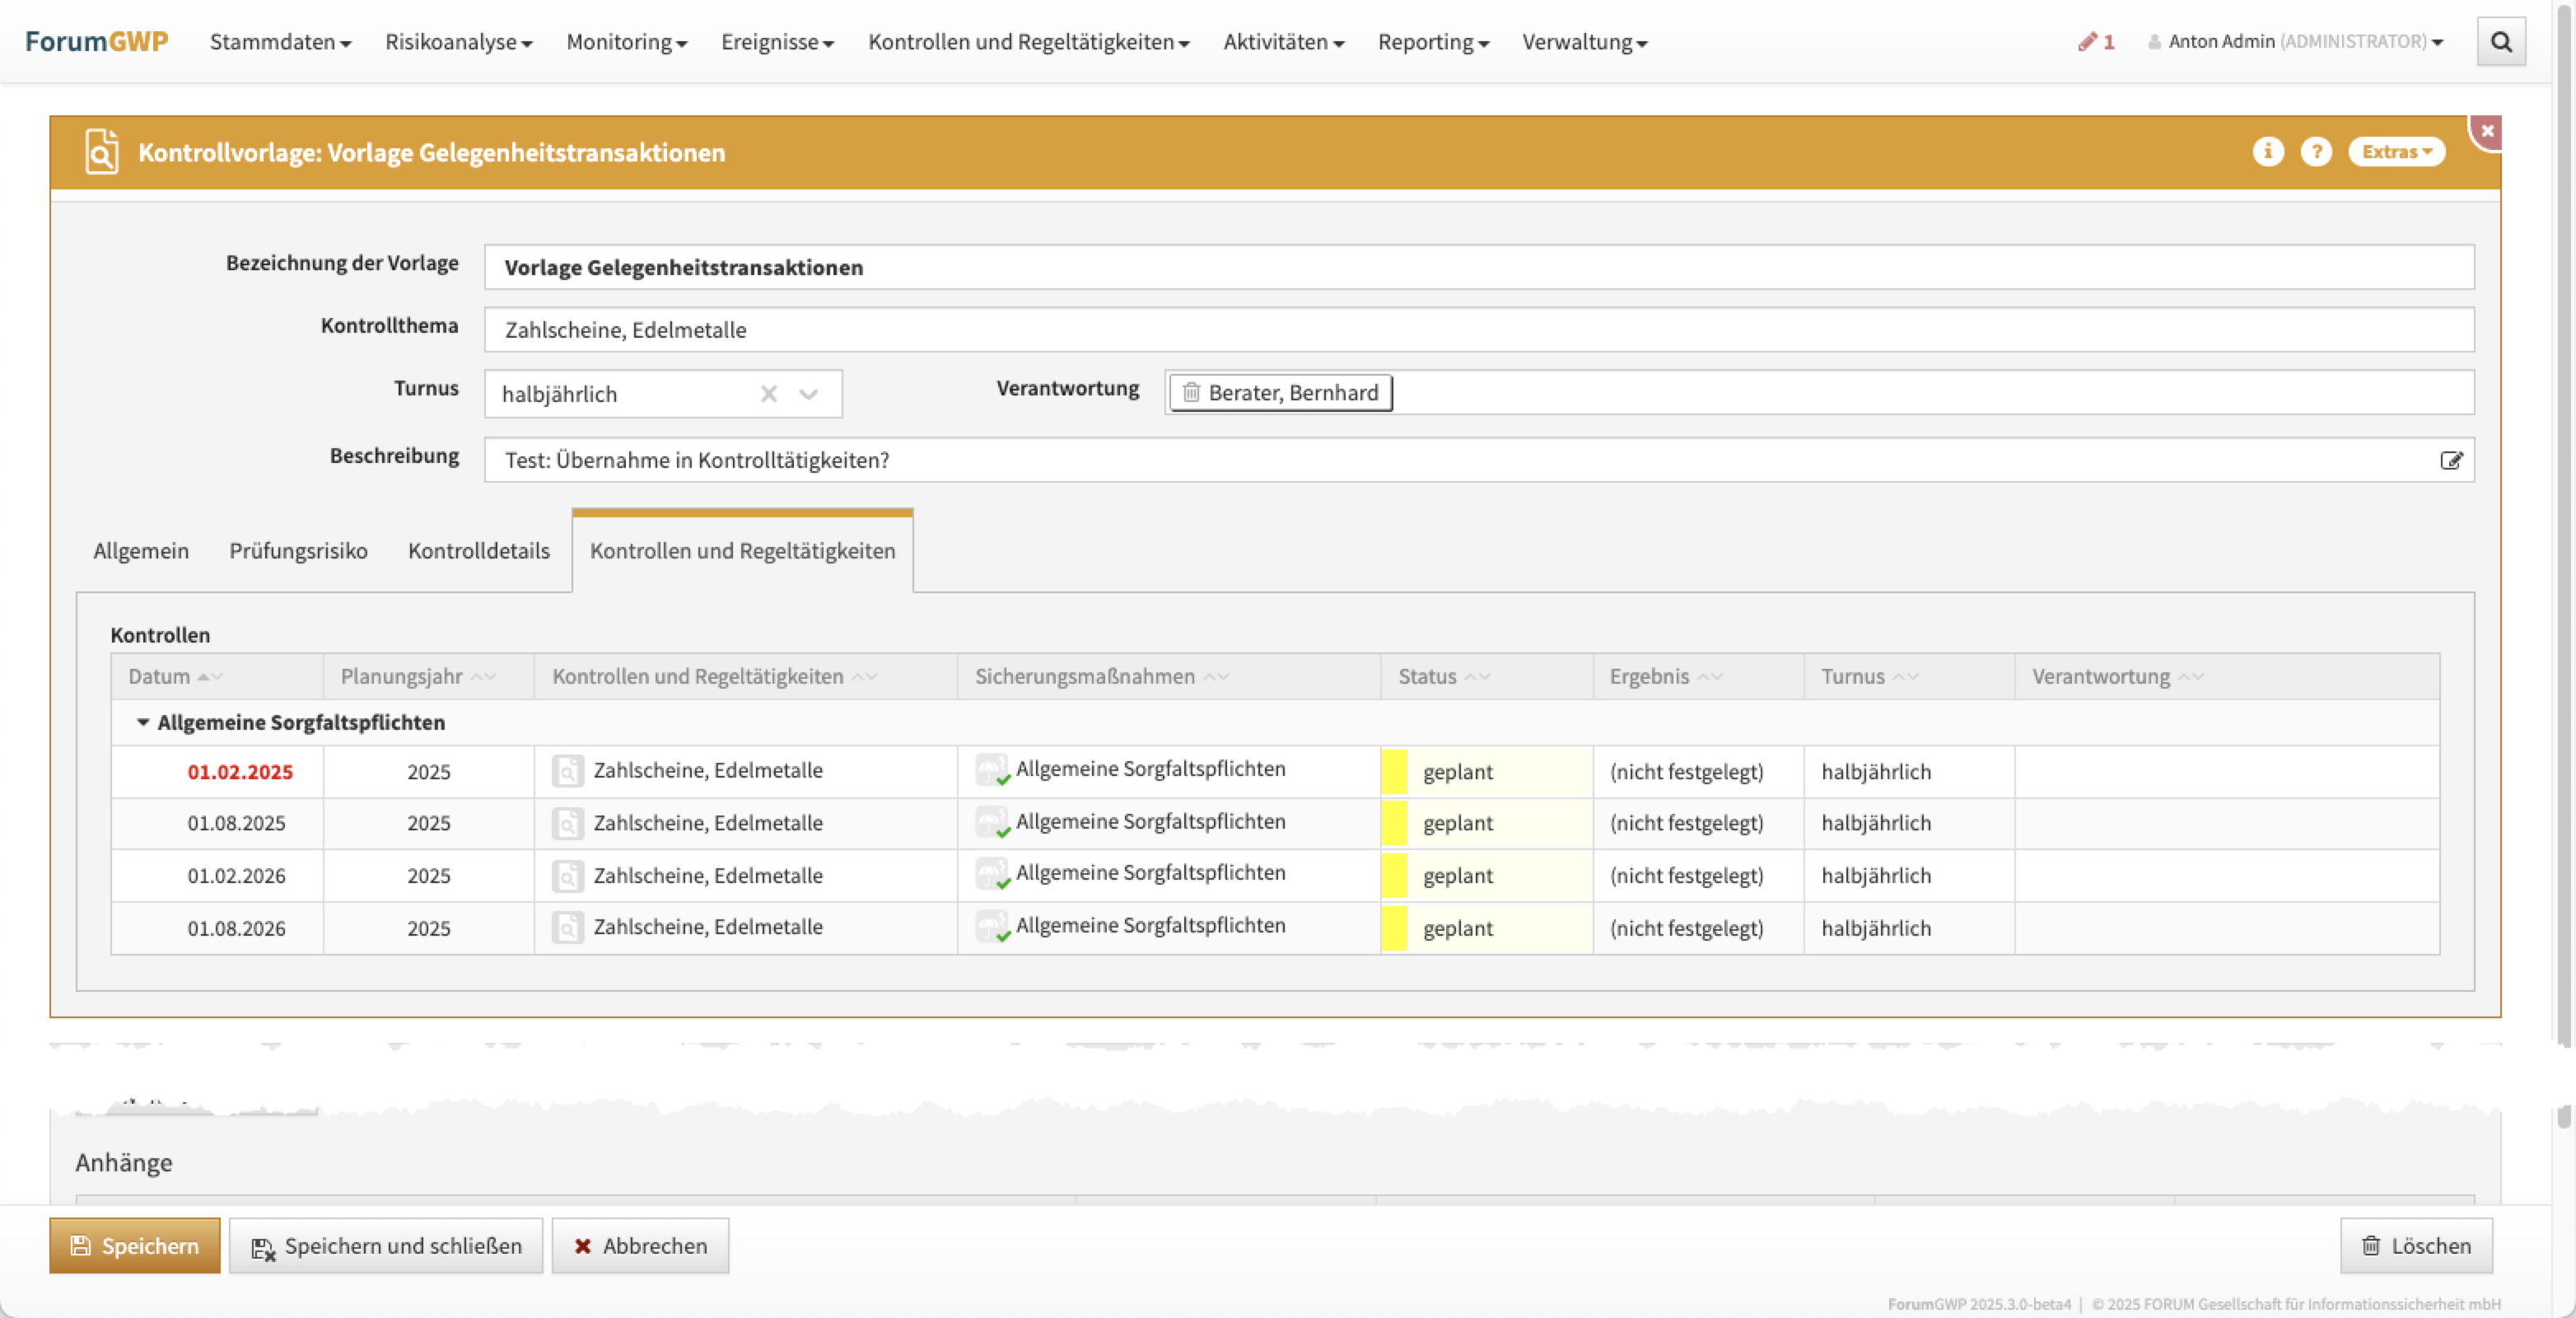Remove Berater, Bernhard via trash icon
2576x1318 pixels.
click(x=1191, y=393)
